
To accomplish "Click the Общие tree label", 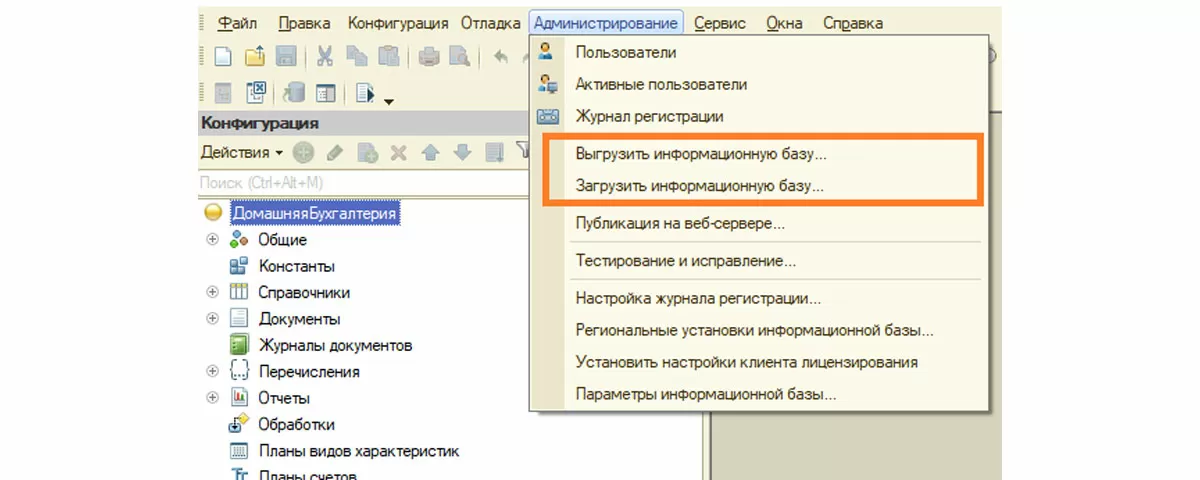I will [282, 240].
